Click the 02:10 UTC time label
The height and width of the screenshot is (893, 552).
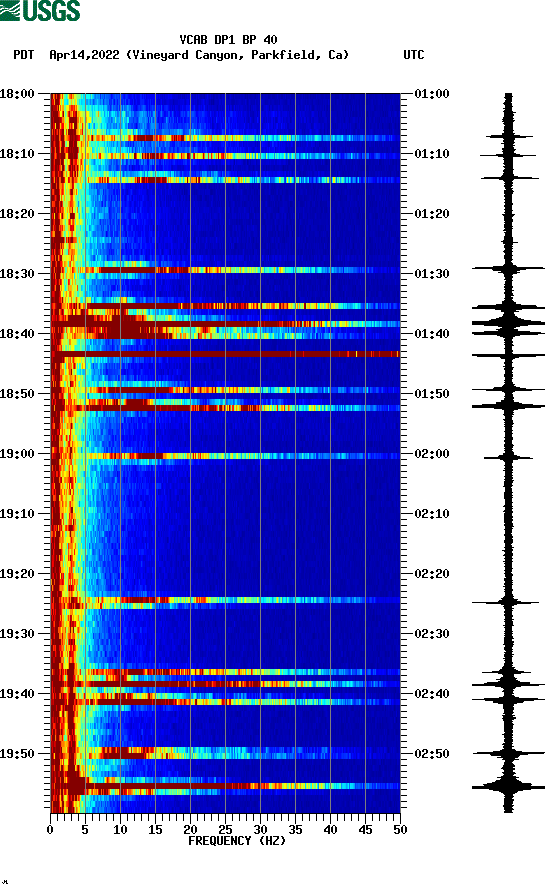432,514
